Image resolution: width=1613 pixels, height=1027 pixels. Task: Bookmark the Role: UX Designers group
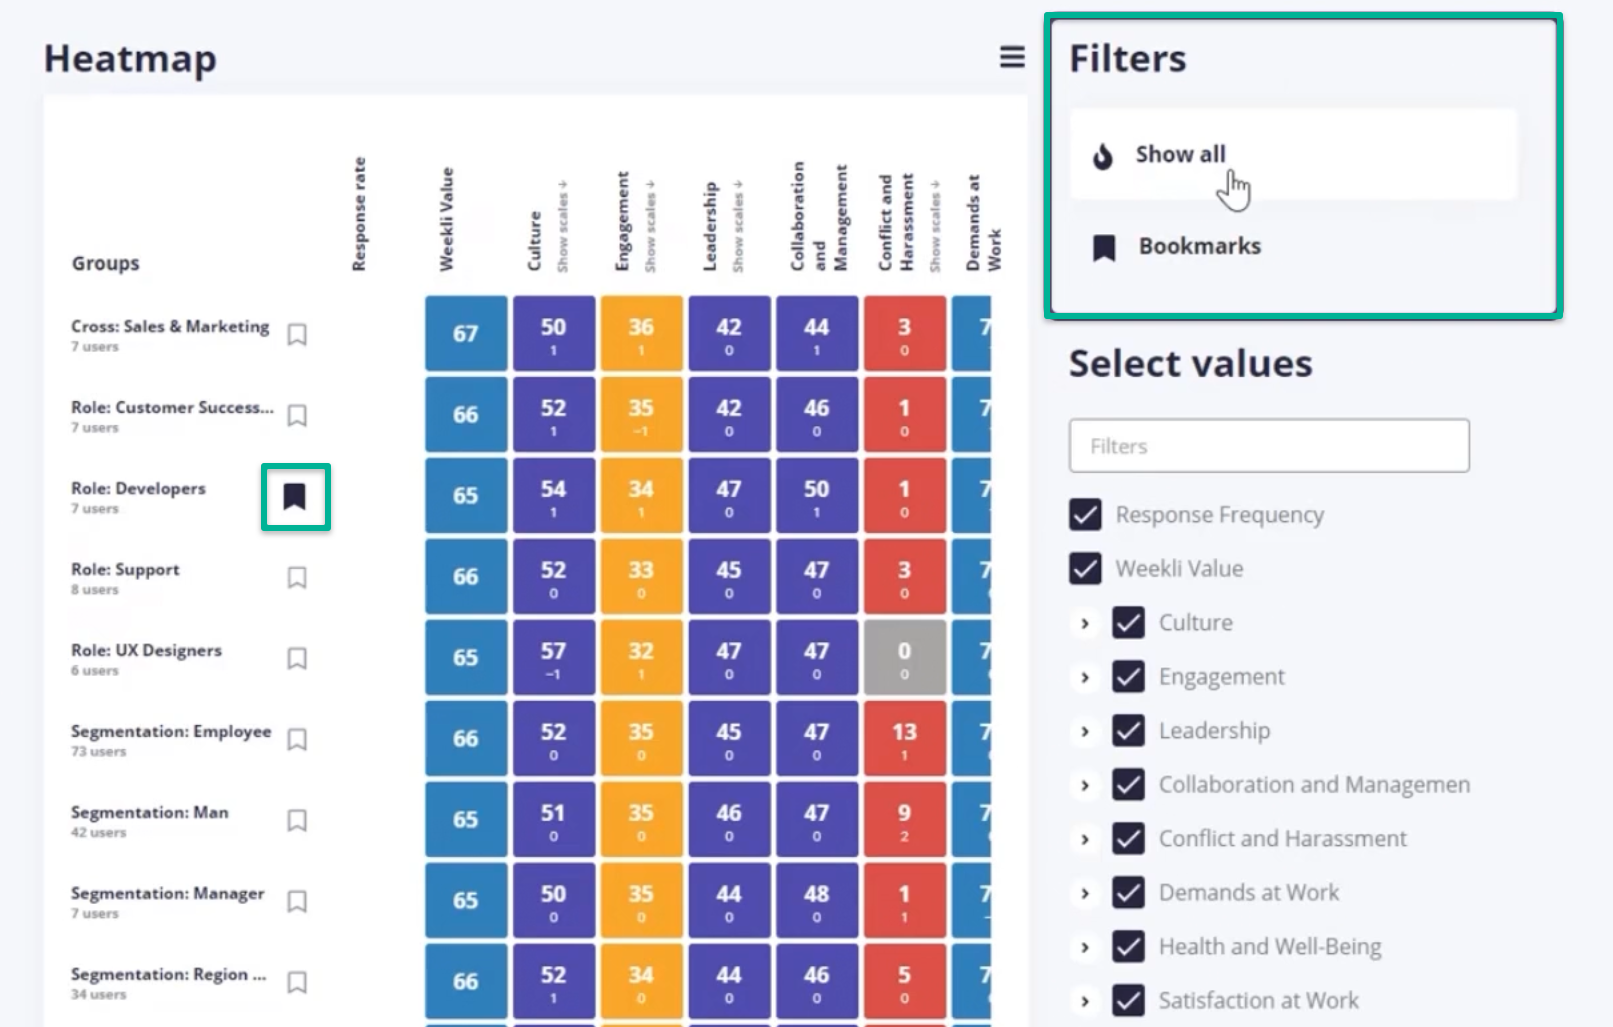click(297, 658)
